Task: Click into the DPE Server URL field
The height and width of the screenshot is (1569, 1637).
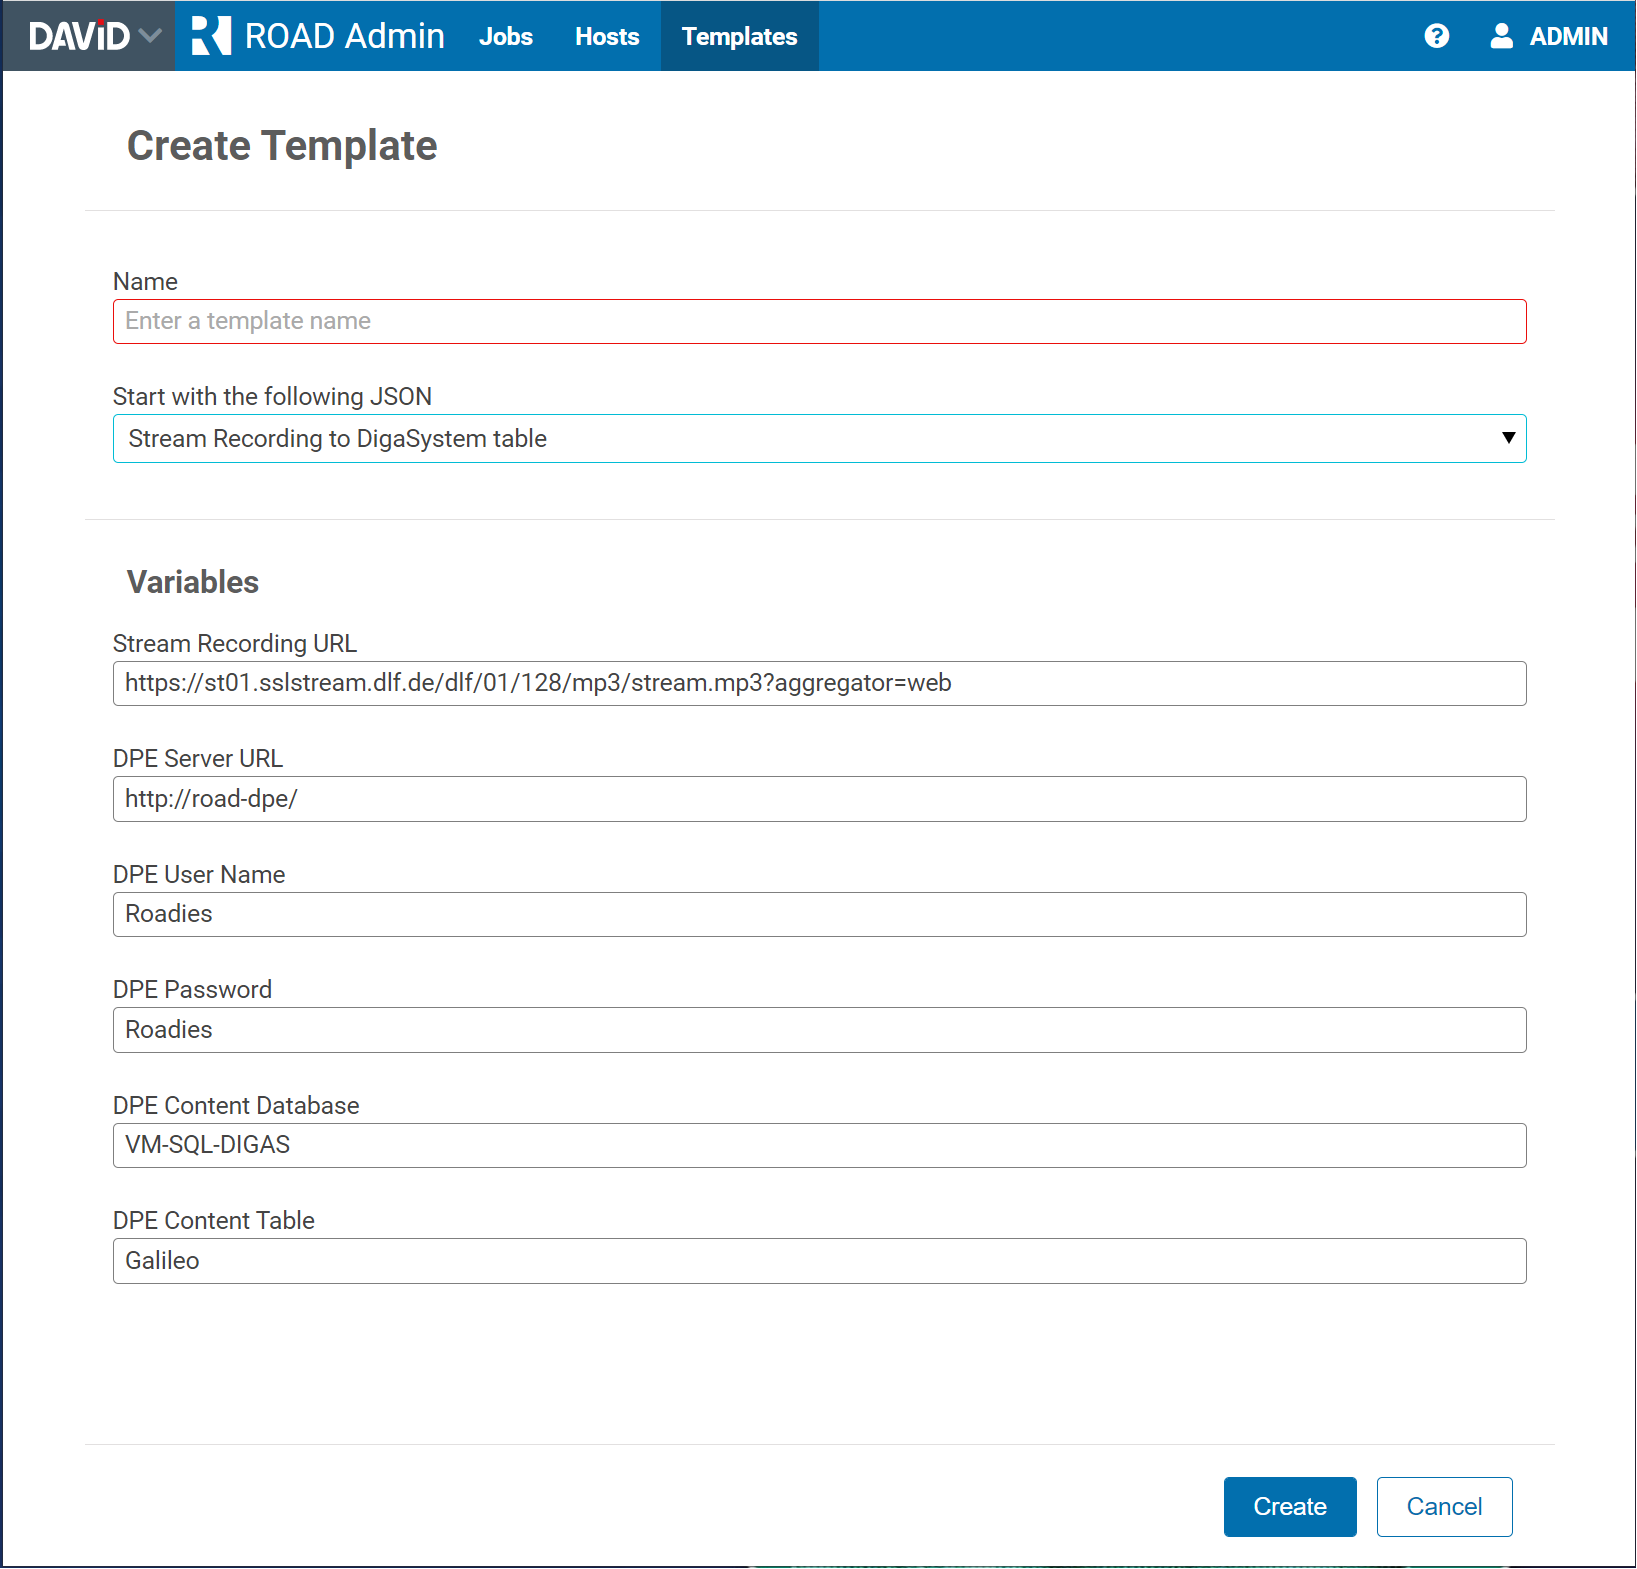Action: click(818, 799)
